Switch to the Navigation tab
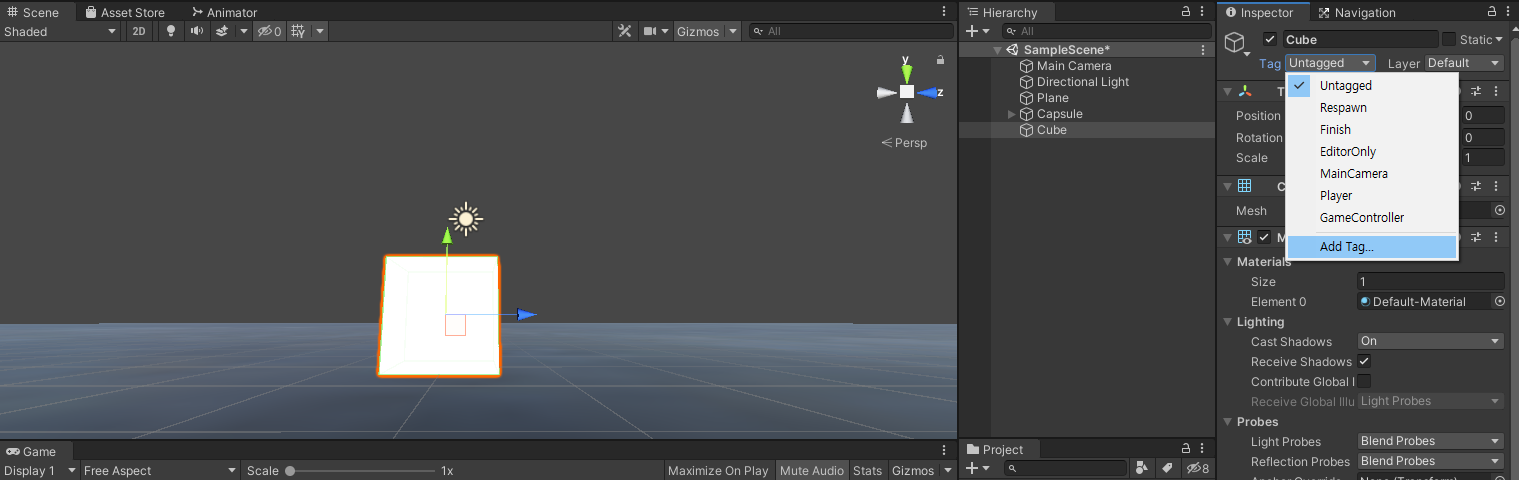The height and width of the screenshot is (480, 1519). tap(1357, 12)
